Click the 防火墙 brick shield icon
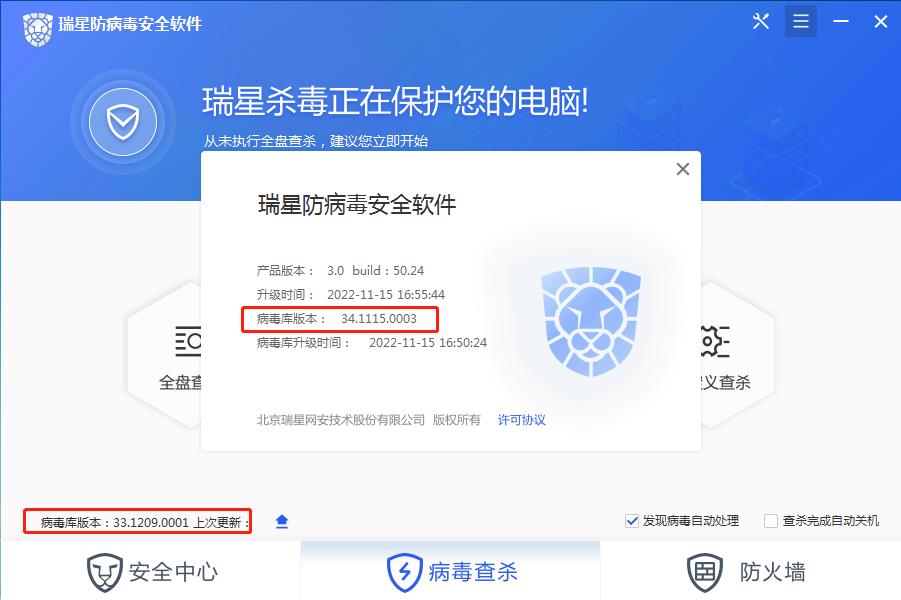The width and height of the screenshot is (901, 600). point(705,572)
